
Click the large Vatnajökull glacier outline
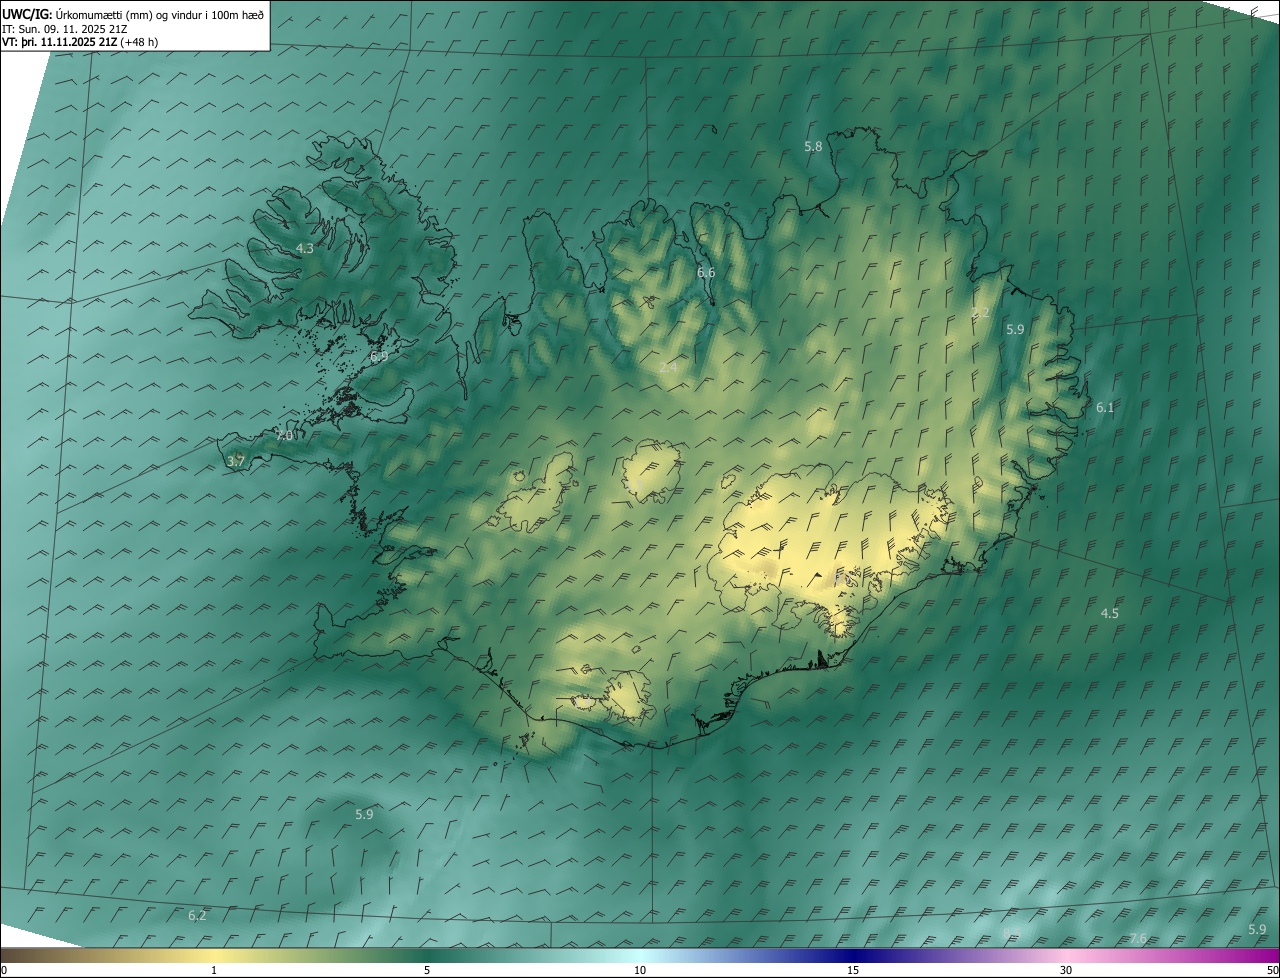[830, 550]
